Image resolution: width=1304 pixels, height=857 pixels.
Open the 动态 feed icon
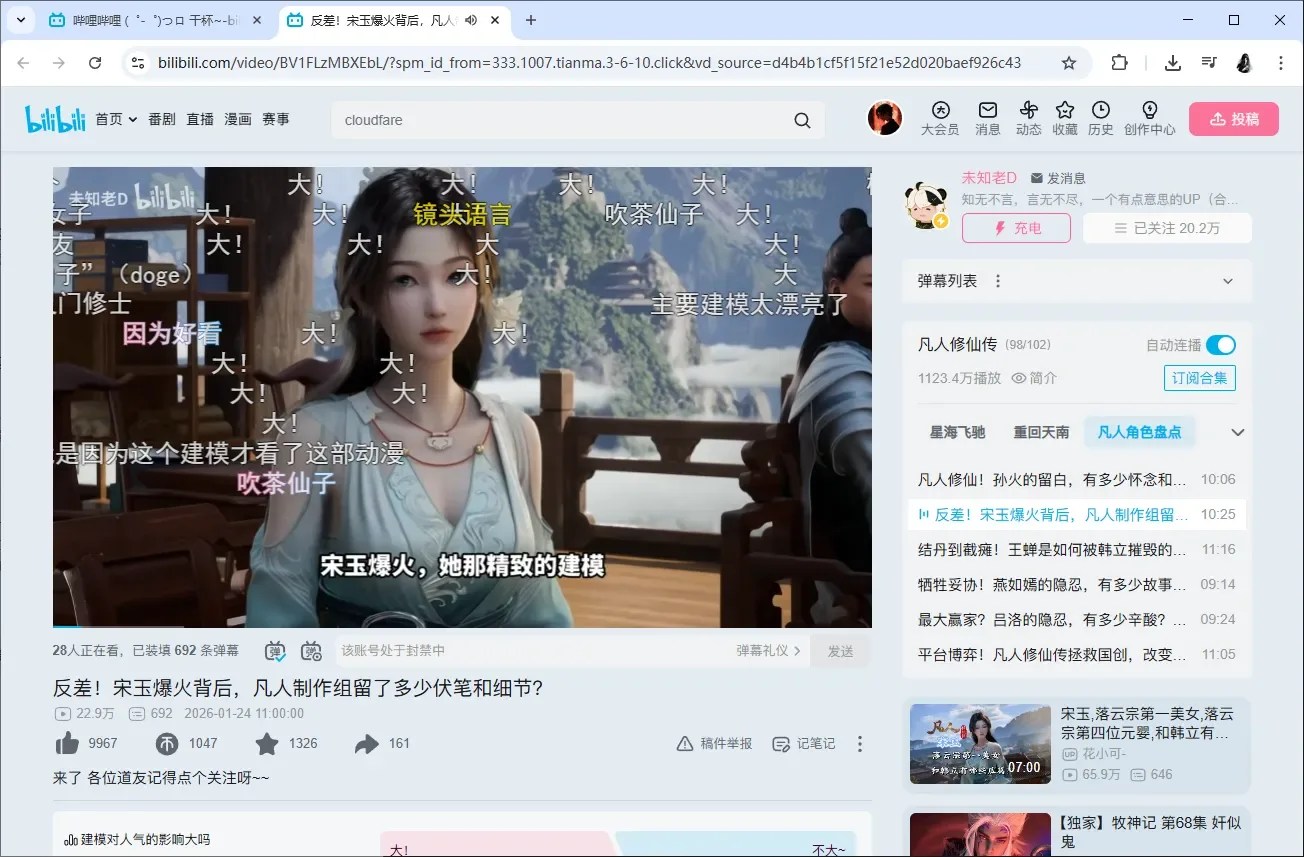click(x=1029, y=118)
